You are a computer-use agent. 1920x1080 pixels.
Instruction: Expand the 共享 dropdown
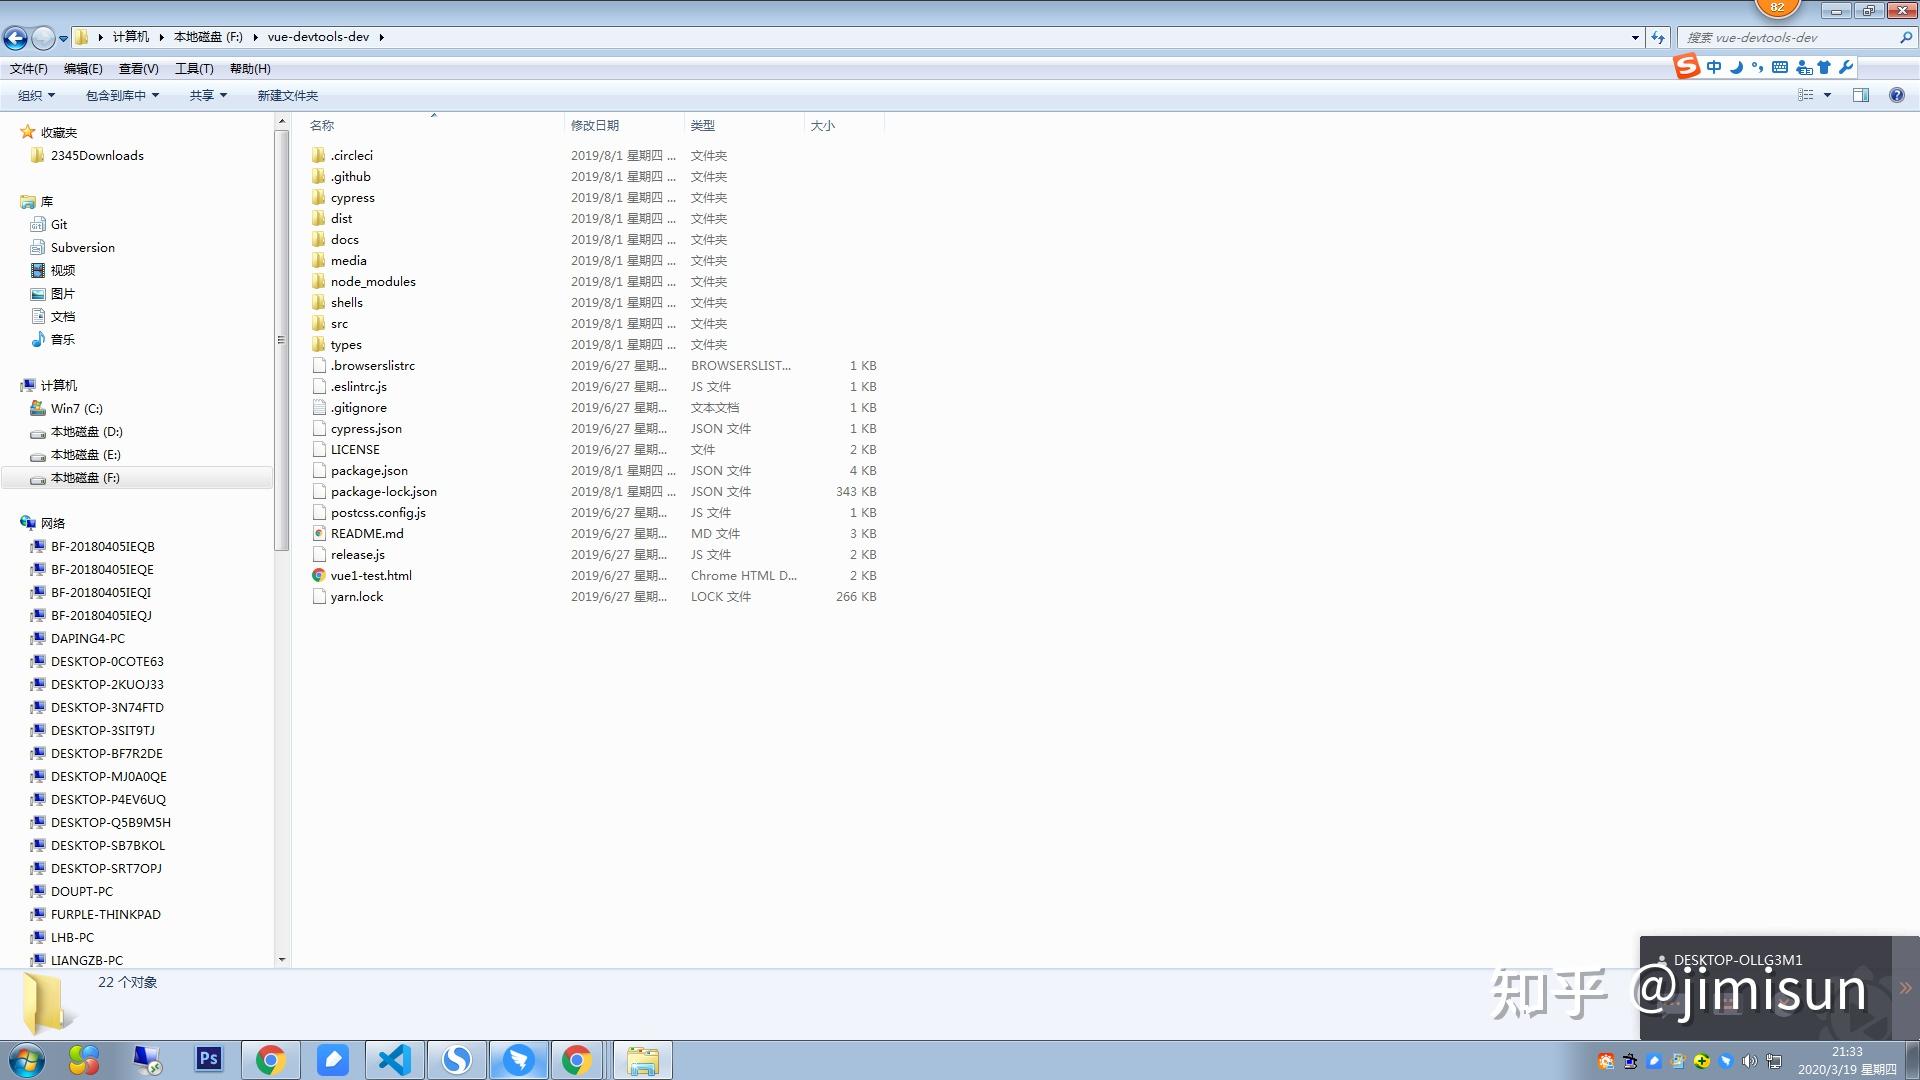208,95
